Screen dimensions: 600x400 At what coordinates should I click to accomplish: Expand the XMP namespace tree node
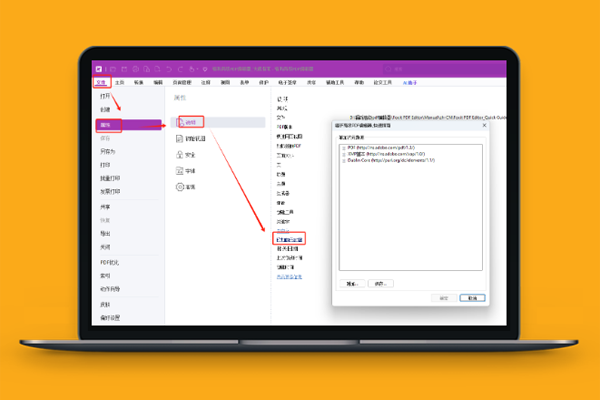point(343,154)
